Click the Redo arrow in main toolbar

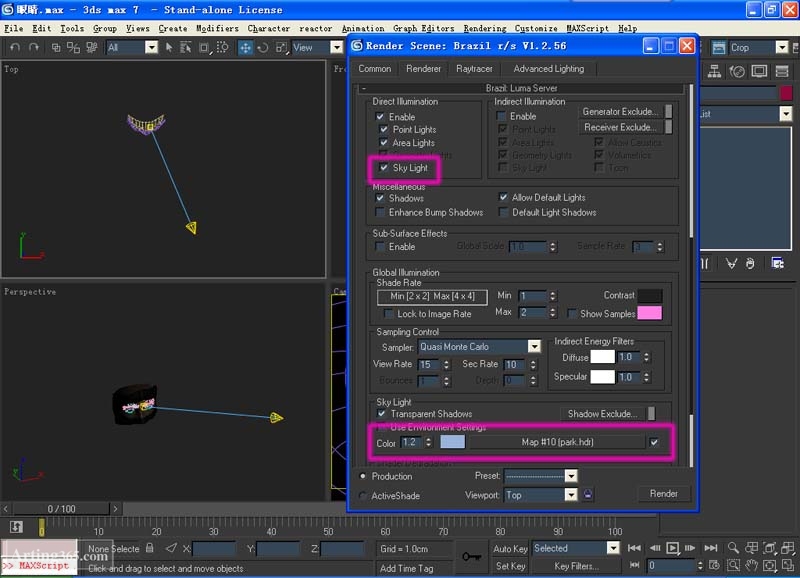point(34,47)
